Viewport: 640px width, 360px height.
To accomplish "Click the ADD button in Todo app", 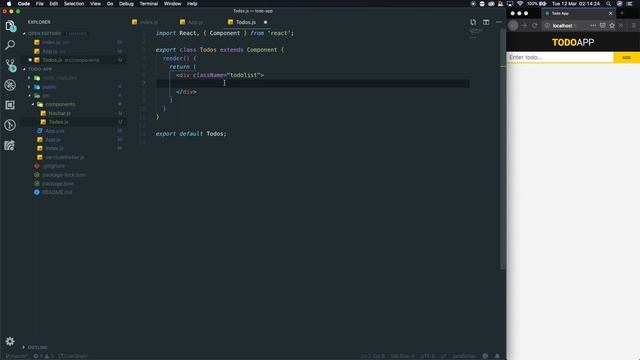I will pyautogui.click(x=626, y=58).
